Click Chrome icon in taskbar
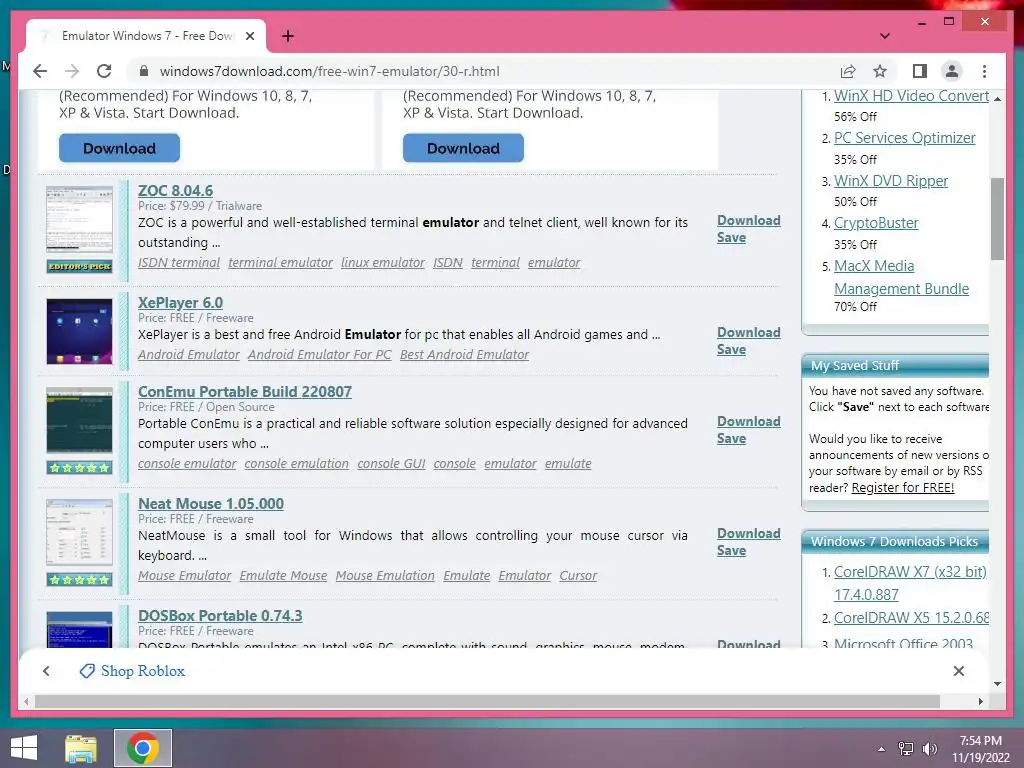This screenshot has height=768, width=1024. (x=143, y=748)
